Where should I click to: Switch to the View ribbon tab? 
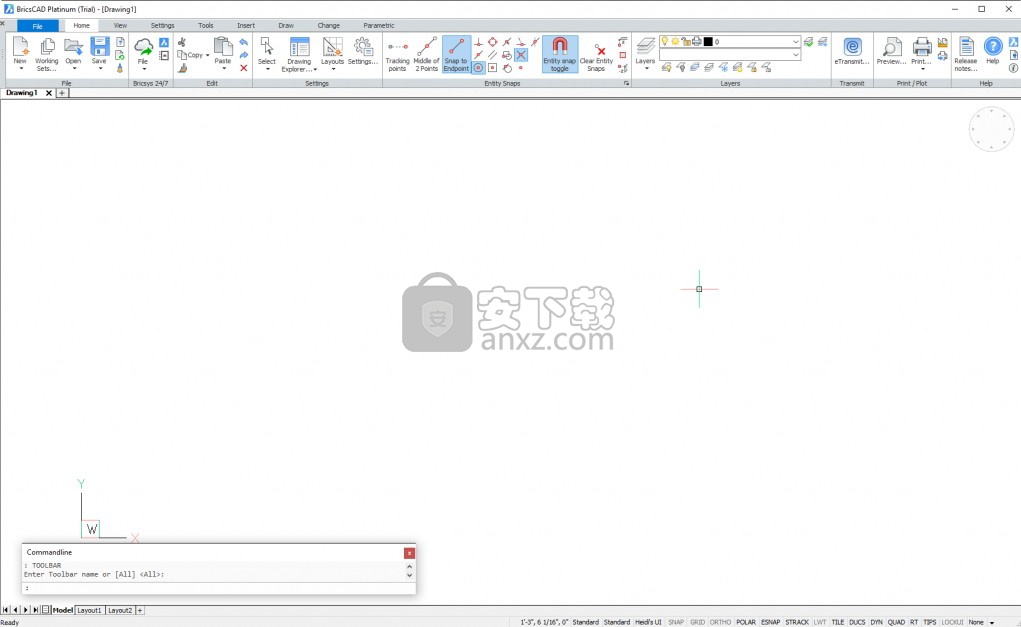point(120,25)
